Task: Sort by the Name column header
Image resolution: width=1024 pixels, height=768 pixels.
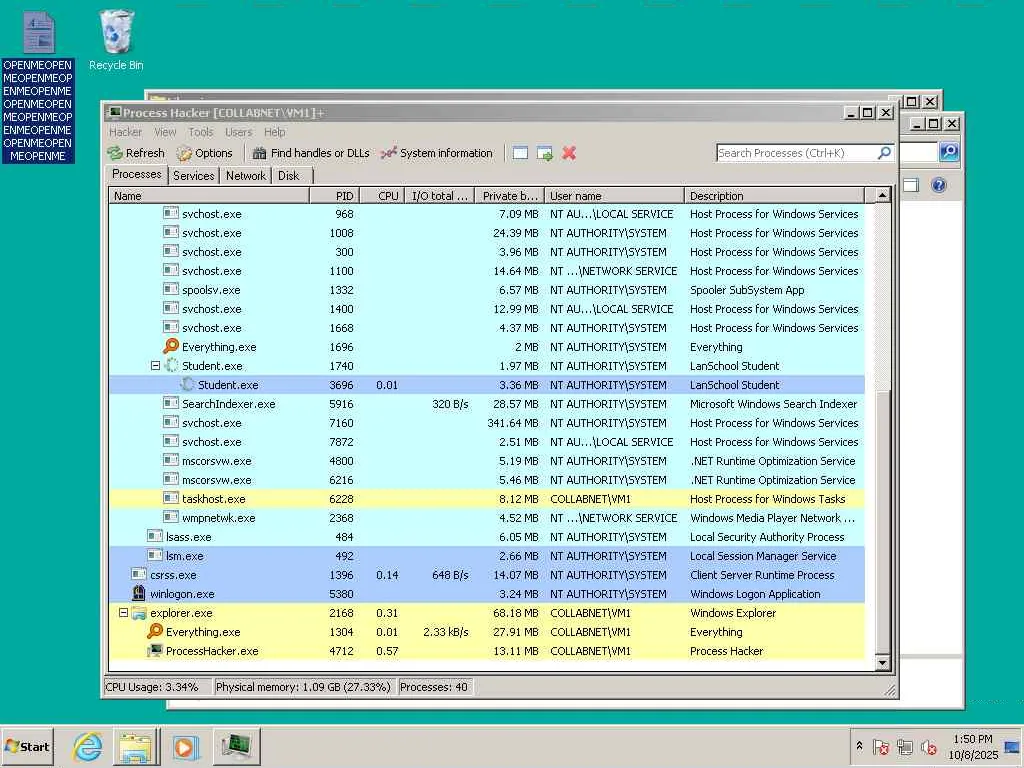Action: coord(209,196)
